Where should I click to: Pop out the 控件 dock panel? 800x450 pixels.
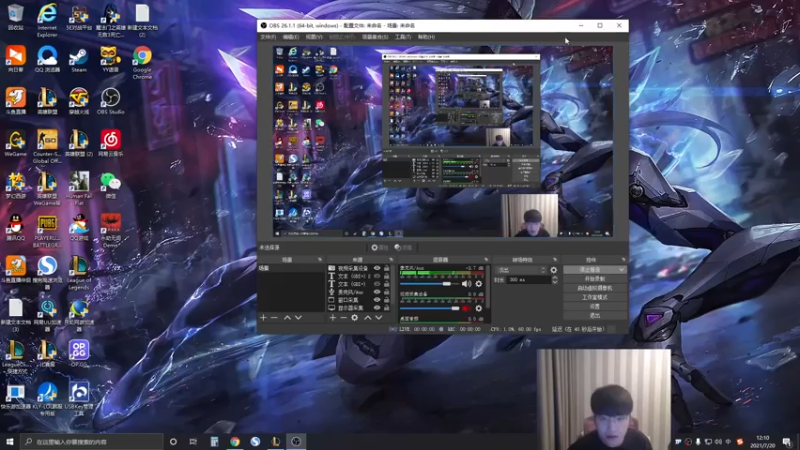[623, 260]
